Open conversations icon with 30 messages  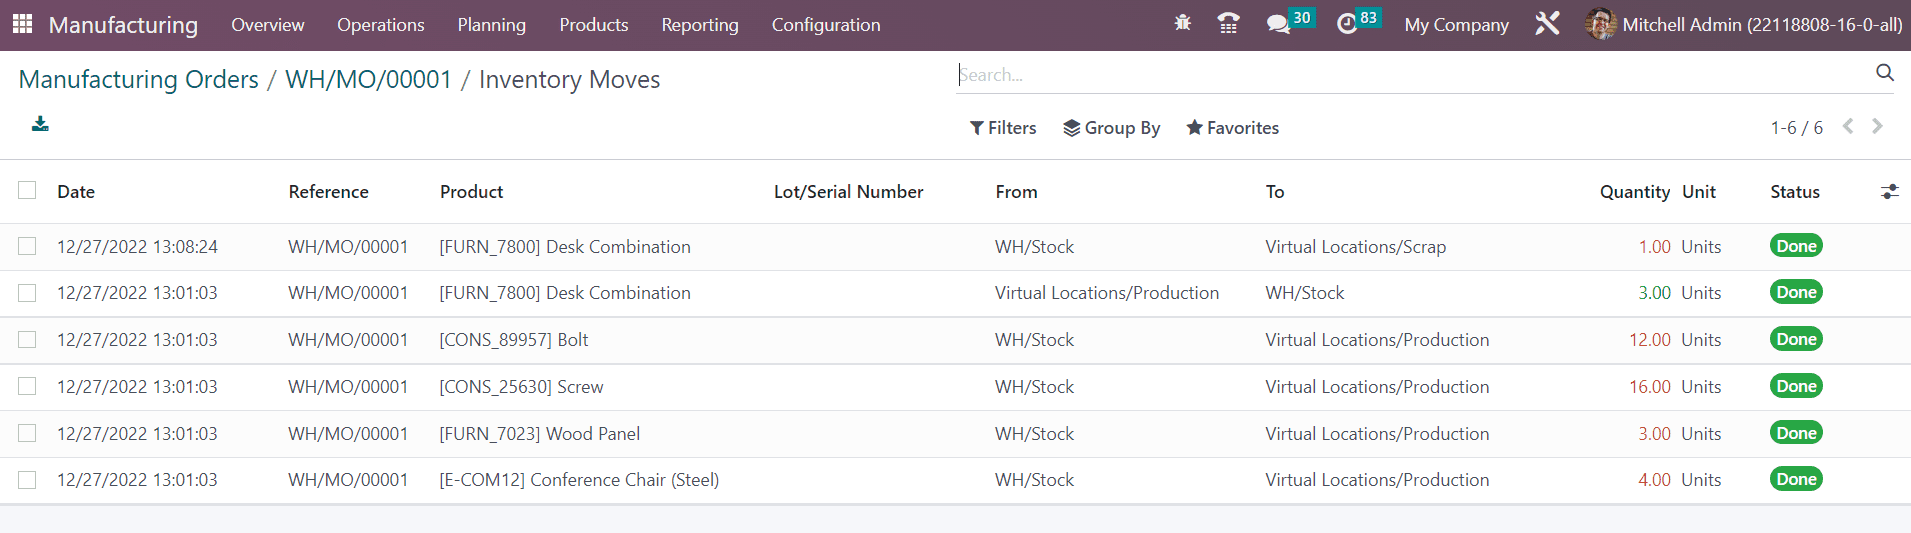click(x=1290, y=22)
